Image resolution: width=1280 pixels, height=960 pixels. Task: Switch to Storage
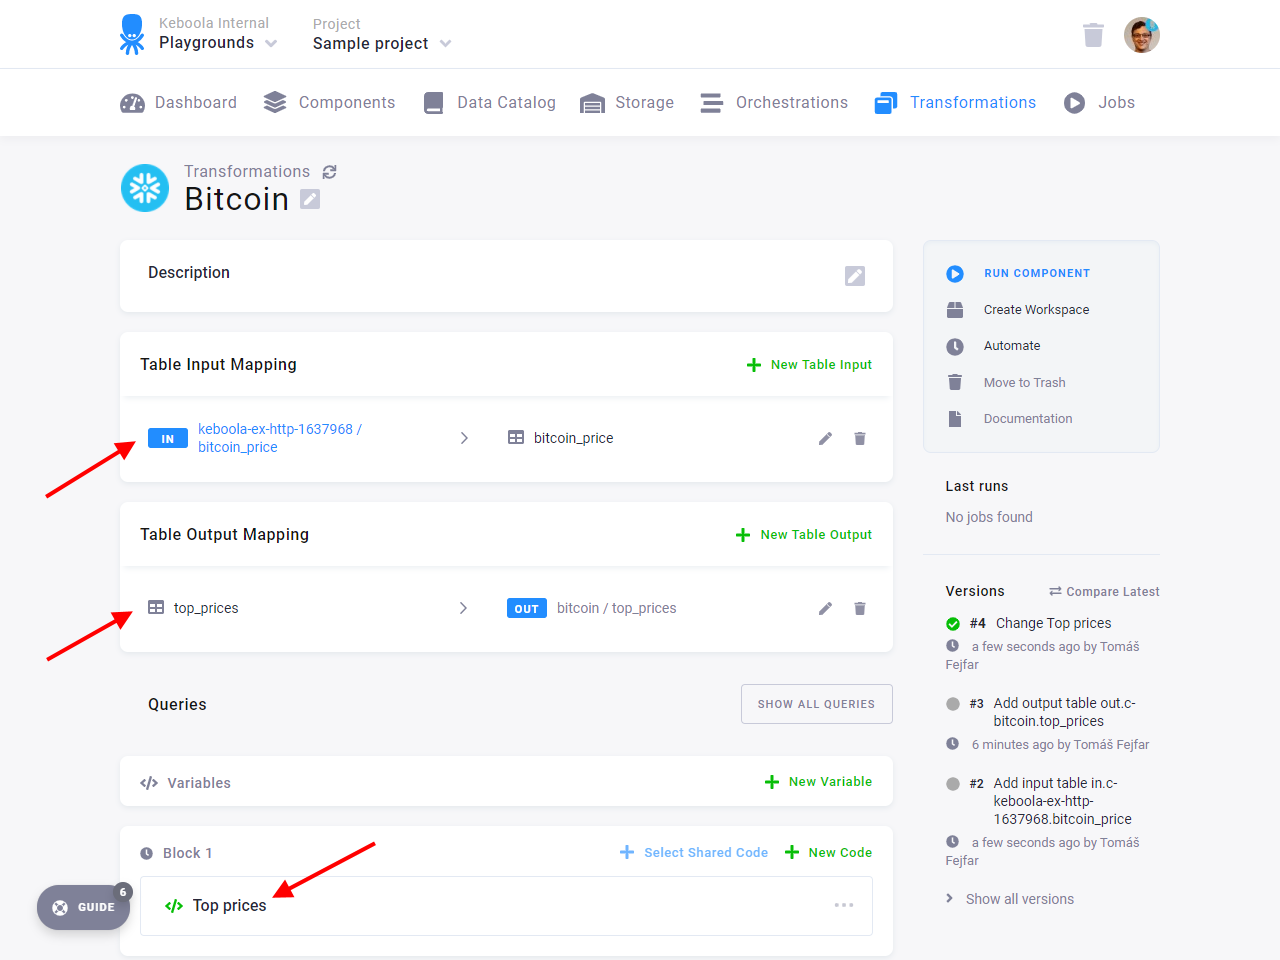click(x=627, y=102)
